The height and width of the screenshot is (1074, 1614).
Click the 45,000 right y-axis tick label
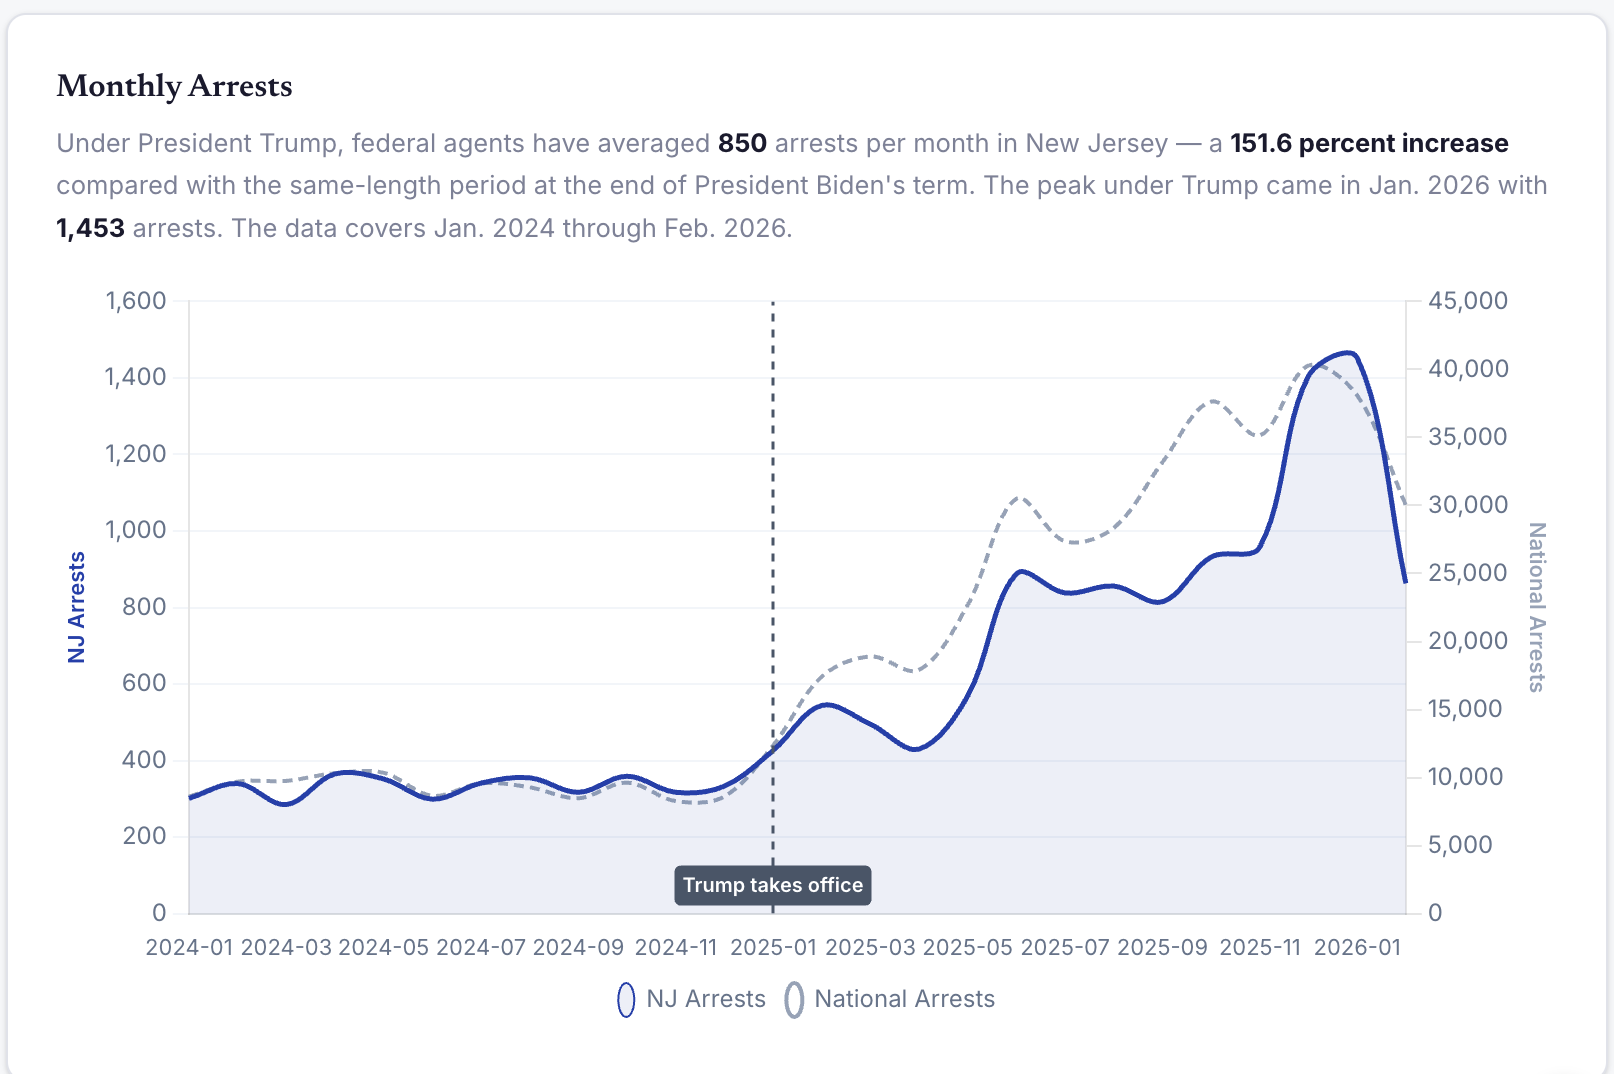pyautogui.click(x=1468, y=301)
